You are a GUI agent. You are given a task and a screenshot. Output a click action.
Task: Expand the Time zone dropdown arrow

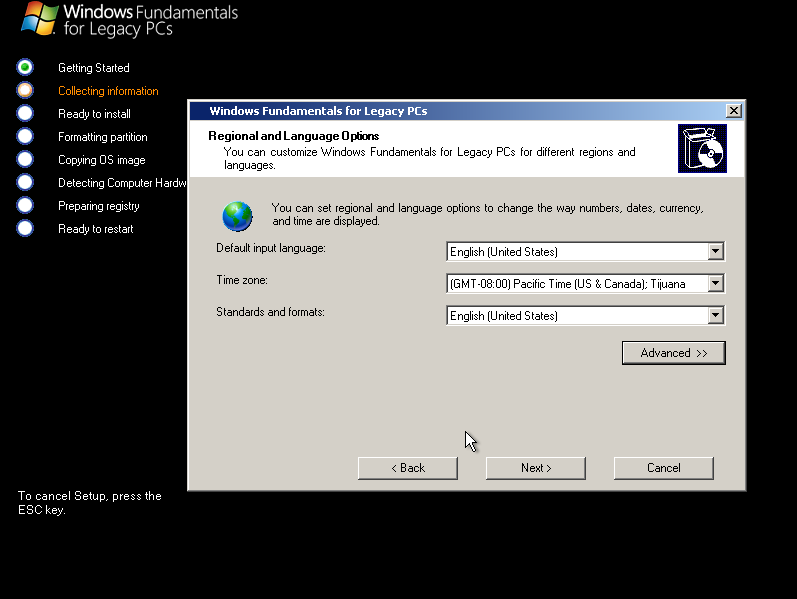[x=715, y=283]
